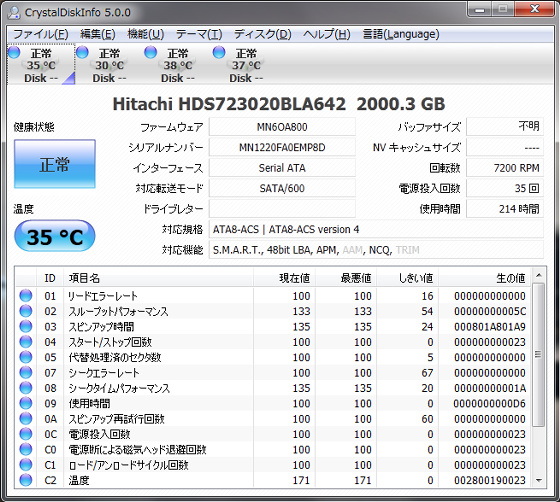Click status orb of row 01 リードエラーレート
This screenshot has width=560, height=502.
point(26,296)
